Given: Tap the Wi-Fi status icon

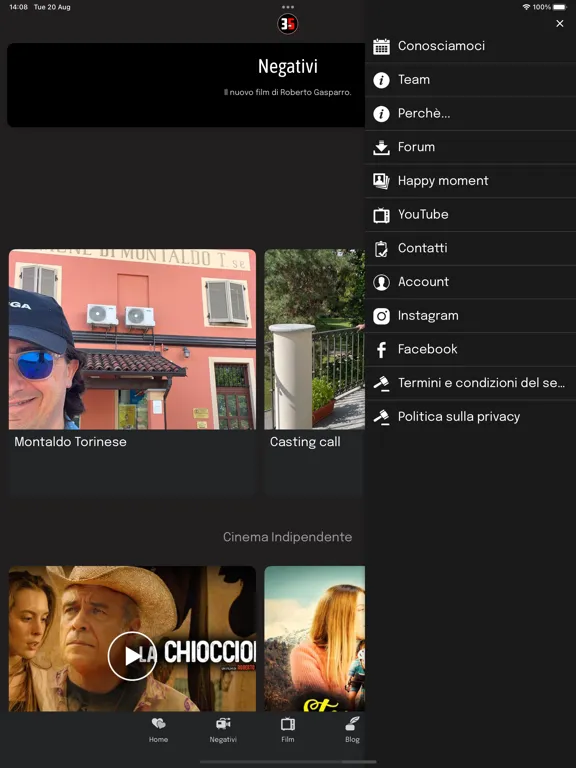Looking at the screenshot, I should (x=527, y=7).
